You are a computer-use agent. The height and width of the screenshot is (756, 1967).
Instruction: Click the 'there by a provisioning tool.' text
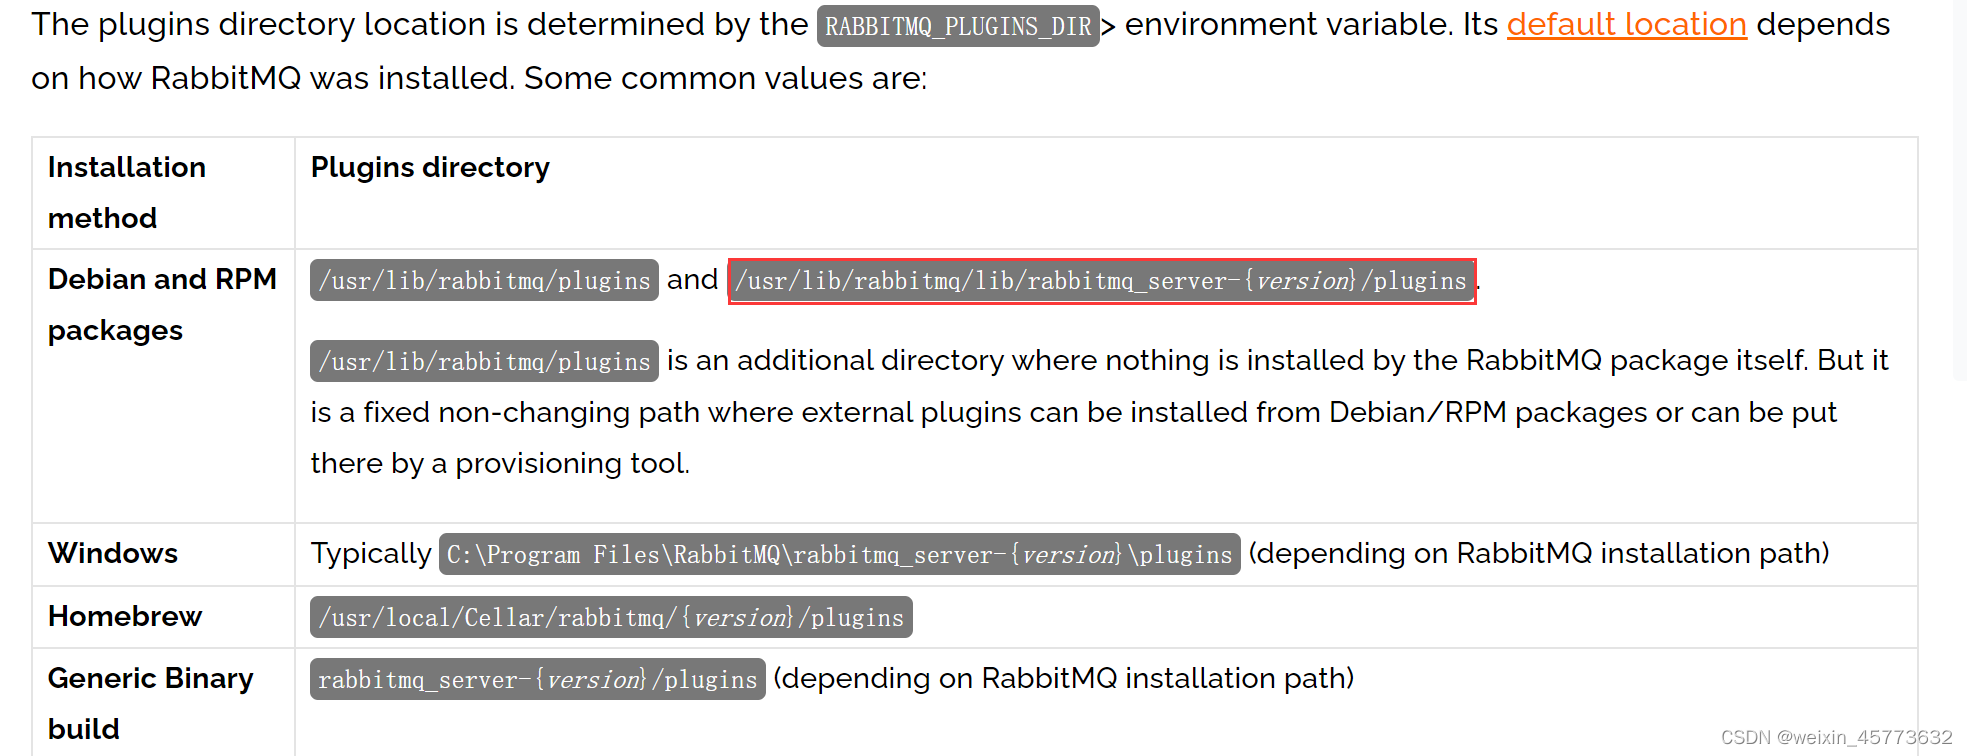tap(500, 463)
